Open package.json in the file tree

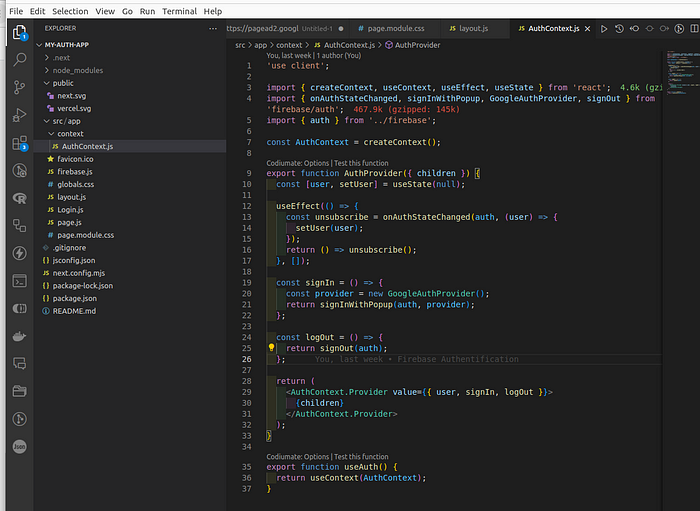[130, 298]
